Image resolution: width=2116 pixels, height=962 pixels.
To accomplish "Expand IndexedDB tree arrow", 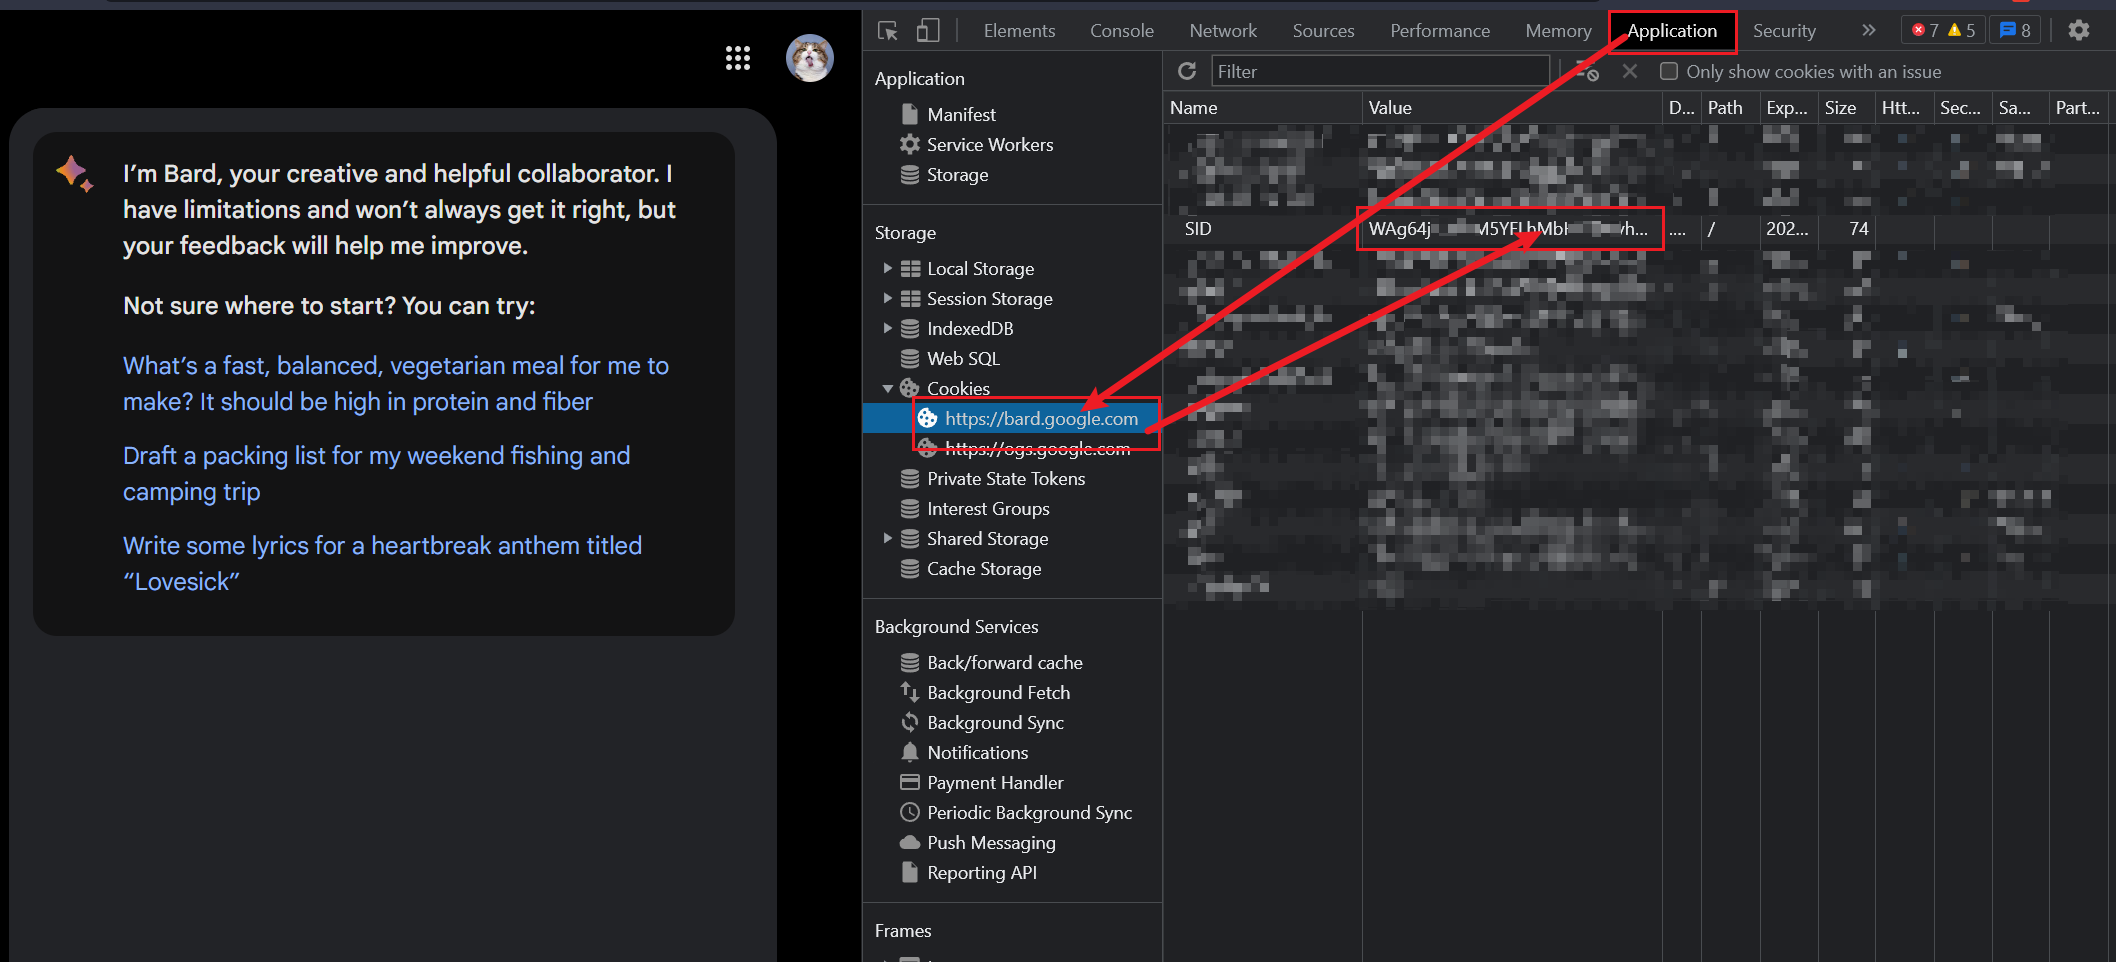I will click(887, 328).
